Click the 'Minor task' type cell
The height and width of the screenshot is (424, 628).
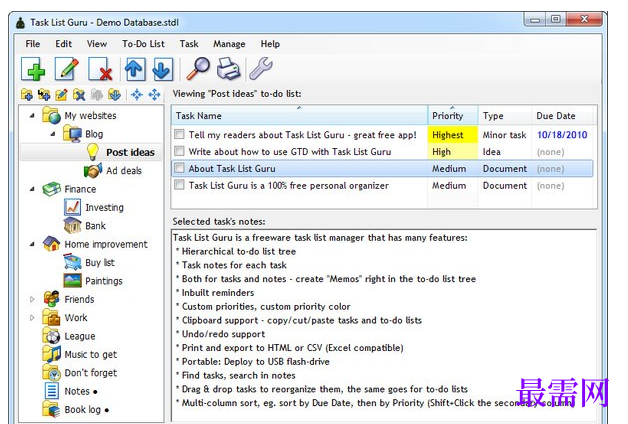[504, 135]
